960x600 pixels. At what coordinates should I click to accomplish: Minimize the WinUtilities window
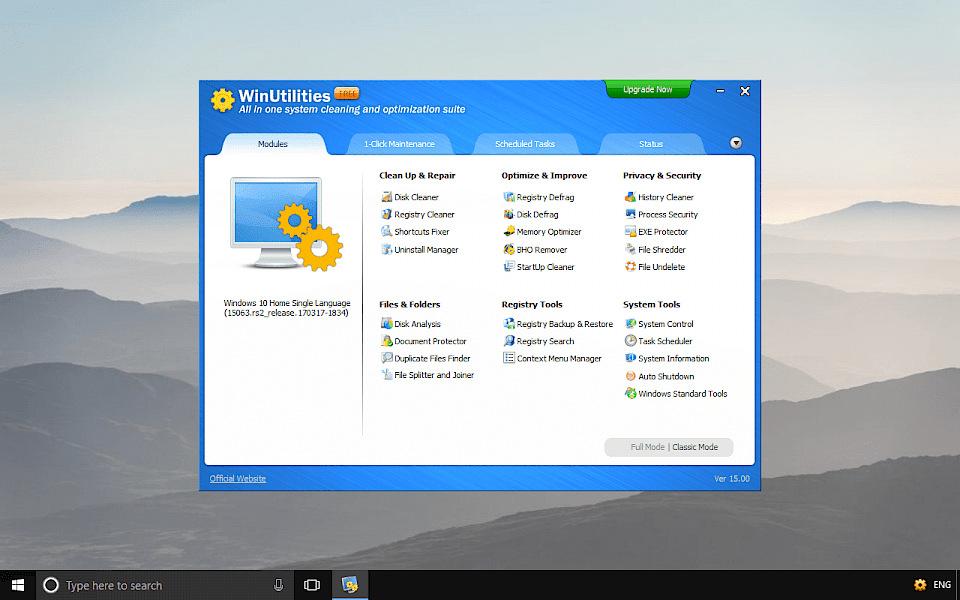coord(721,91)
